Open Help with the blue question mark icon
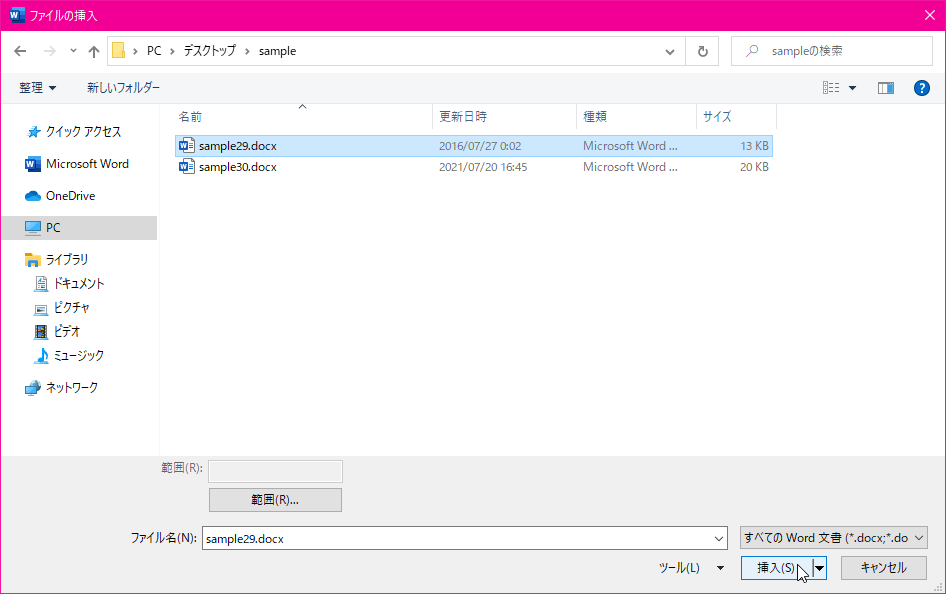This screenshot has height=594, width=946. 921,87
